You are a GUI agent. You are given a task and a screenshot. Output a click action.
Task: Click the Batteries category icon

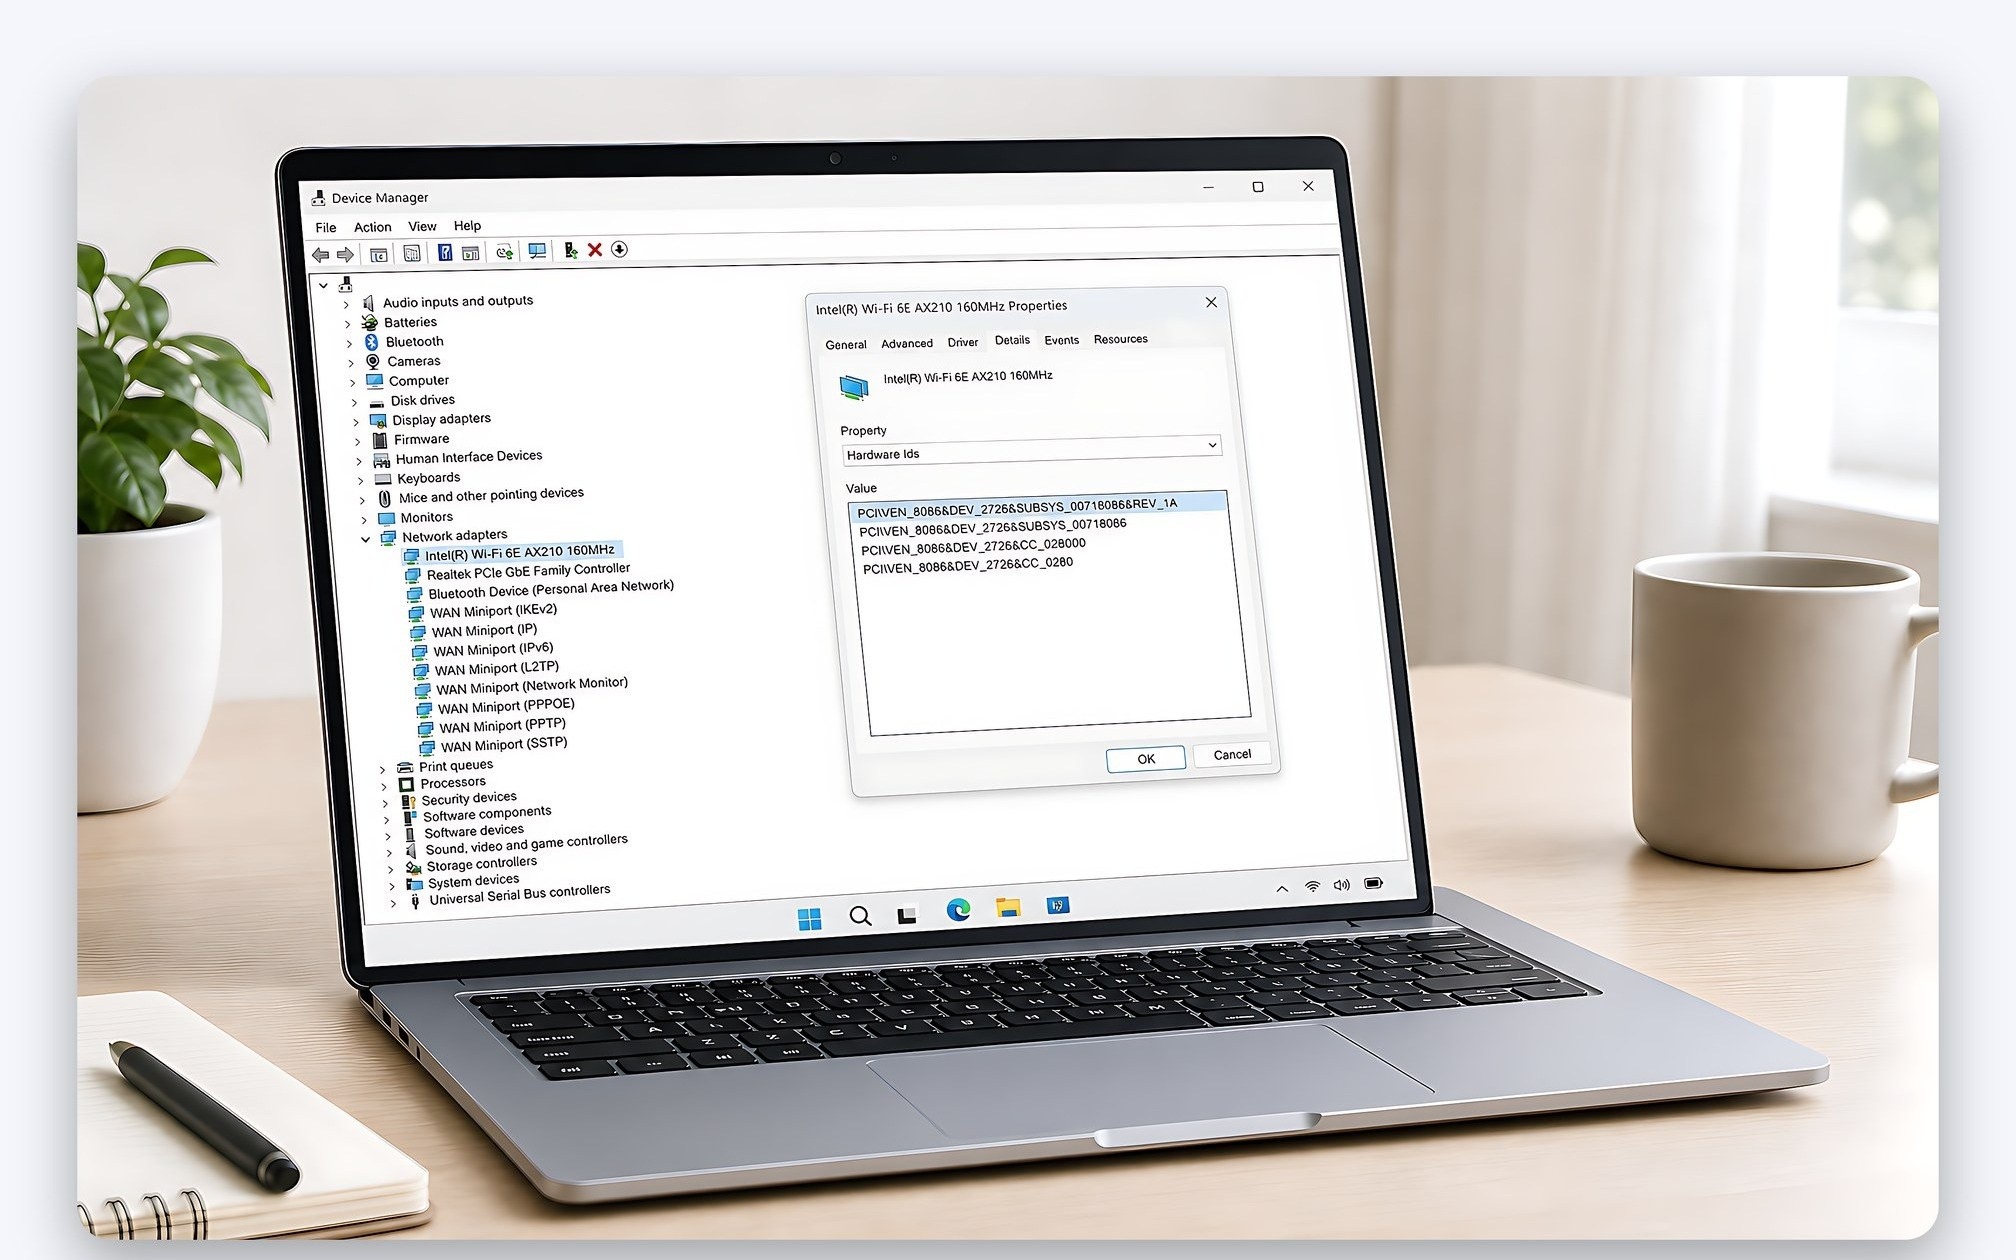(x=370, y=322)
